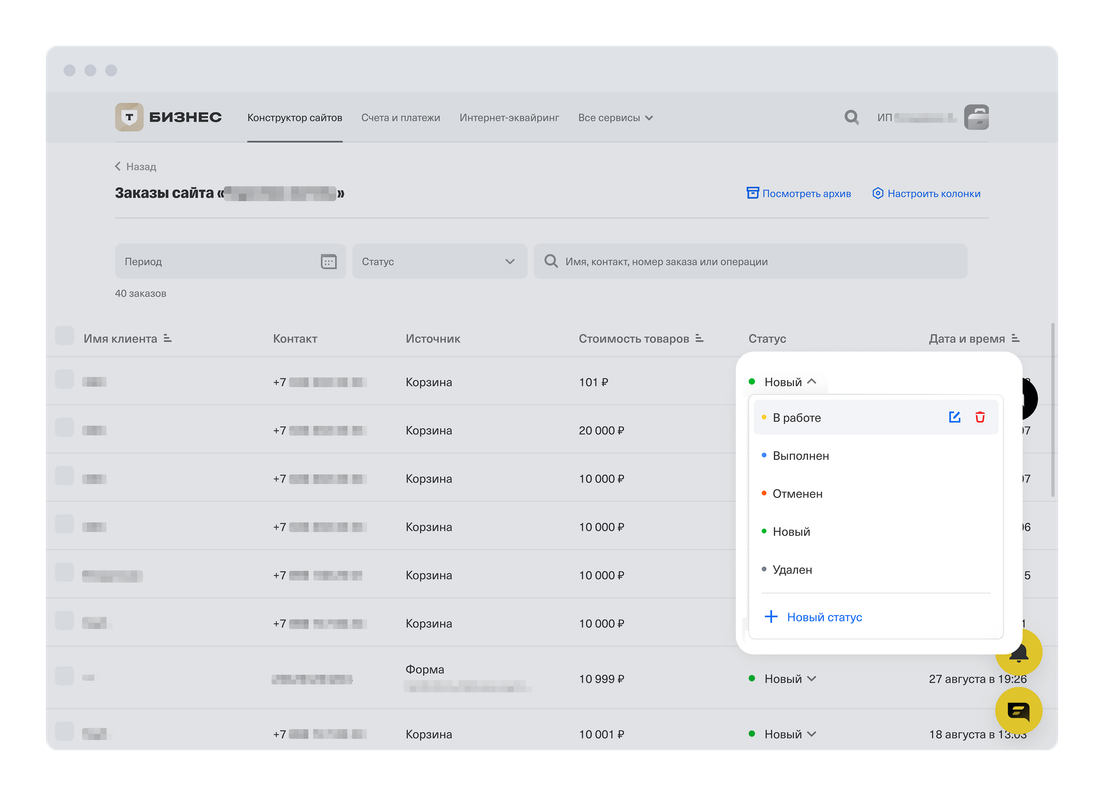Click the calendar icon in Период field
Image resolution: width=1104 pixels, height=796 pixels.
pyautogui.click(x=328, y=261)
